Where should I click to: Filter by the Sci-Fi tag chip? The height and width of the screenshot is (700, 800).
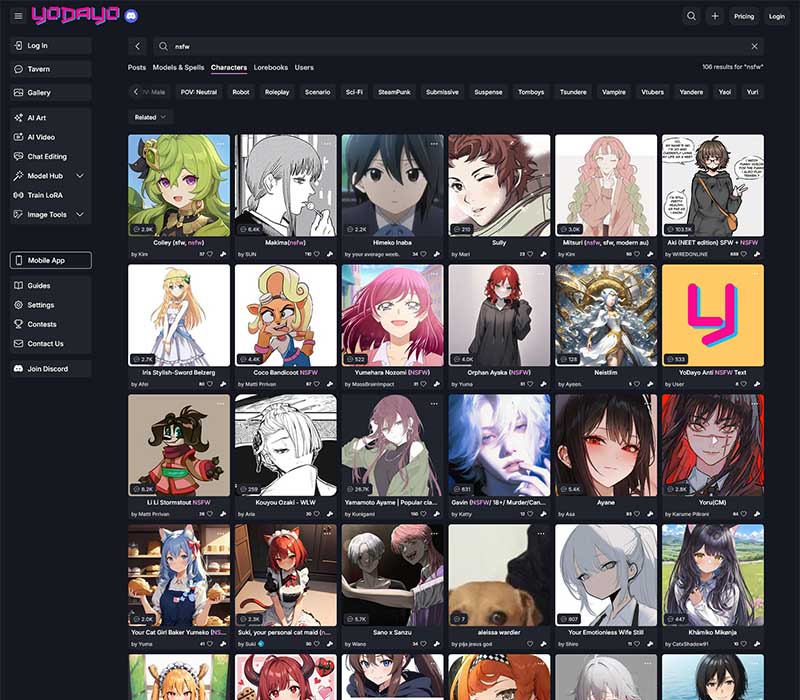click(354, 92)
